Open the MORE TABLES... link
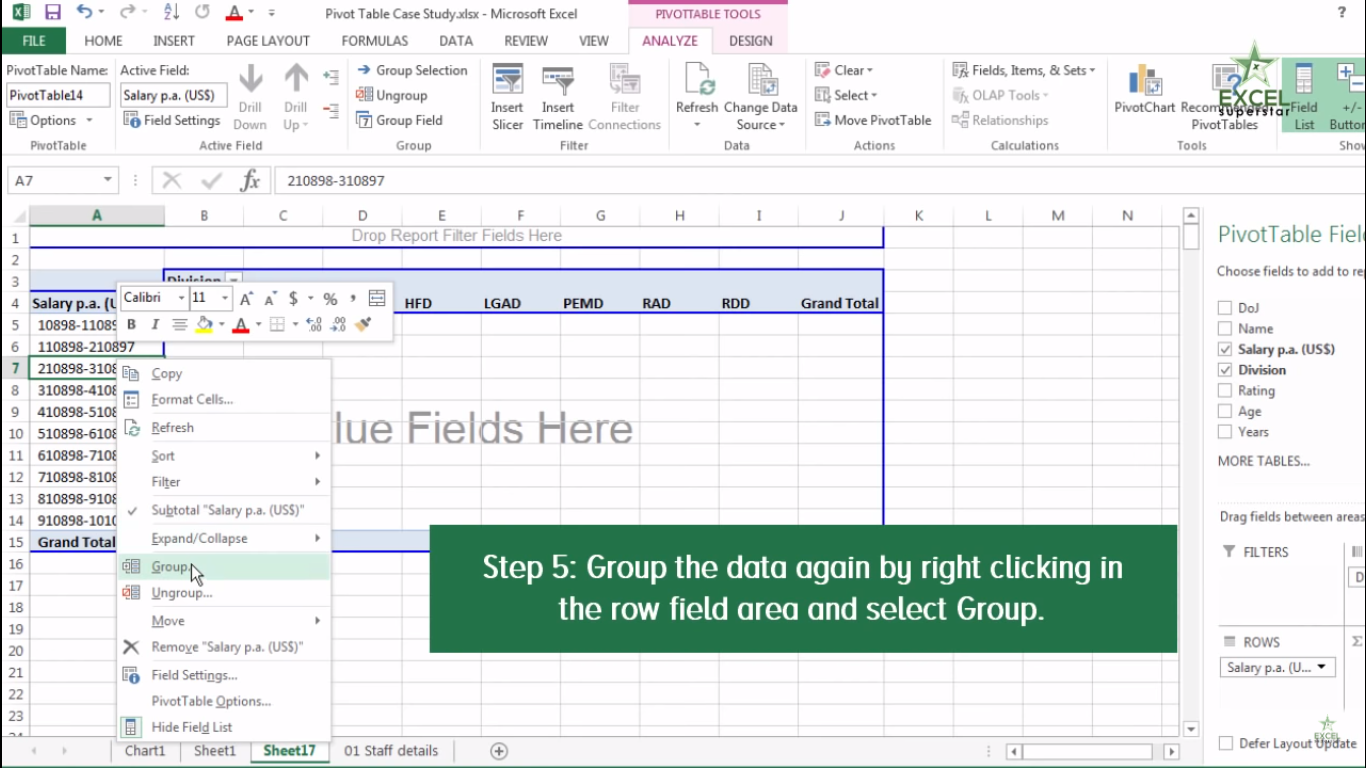 pos(1263,461)
